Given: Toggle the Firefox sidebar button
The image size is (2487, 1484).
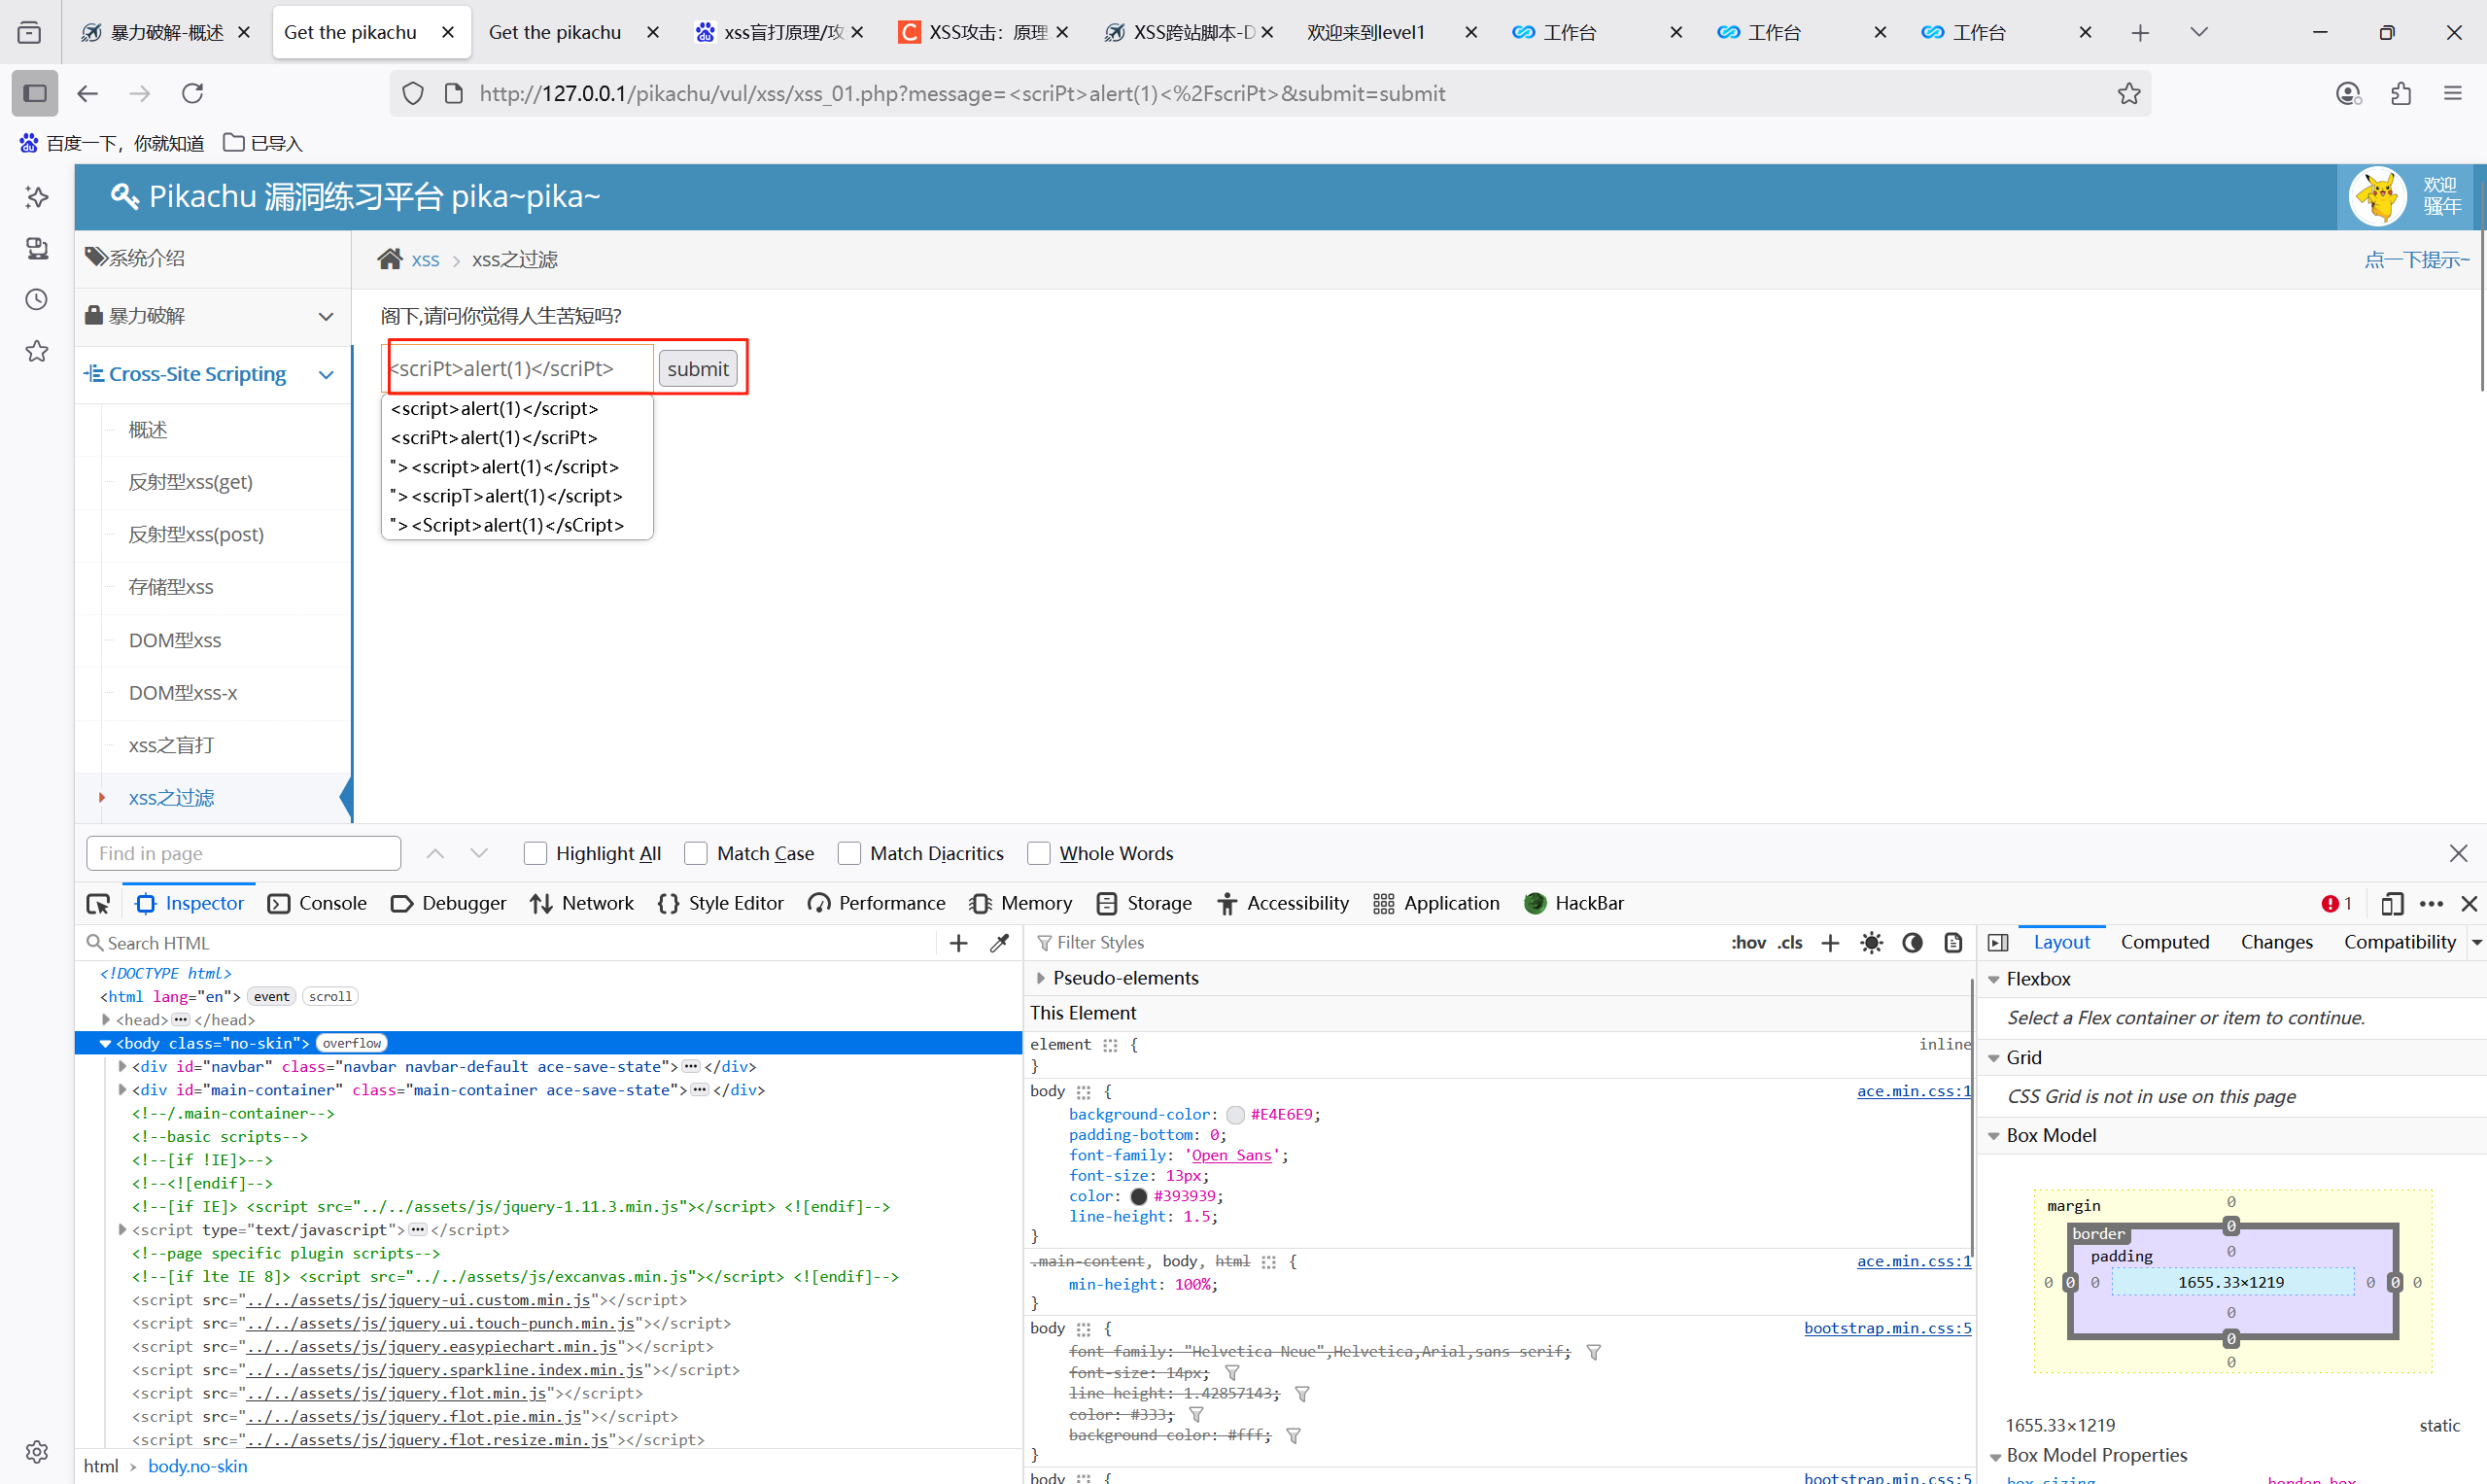Looking at the screenshot, I should (35, 93).
